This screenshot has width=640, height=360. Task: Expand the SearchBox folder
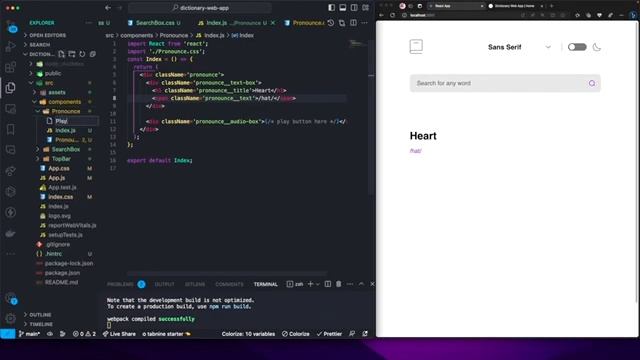(66, 149)
